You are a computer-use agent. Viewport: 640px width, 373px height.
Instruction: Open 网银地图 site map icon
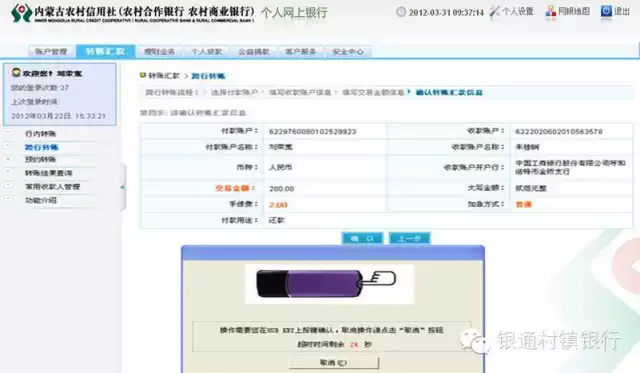[x=551, y=11]
